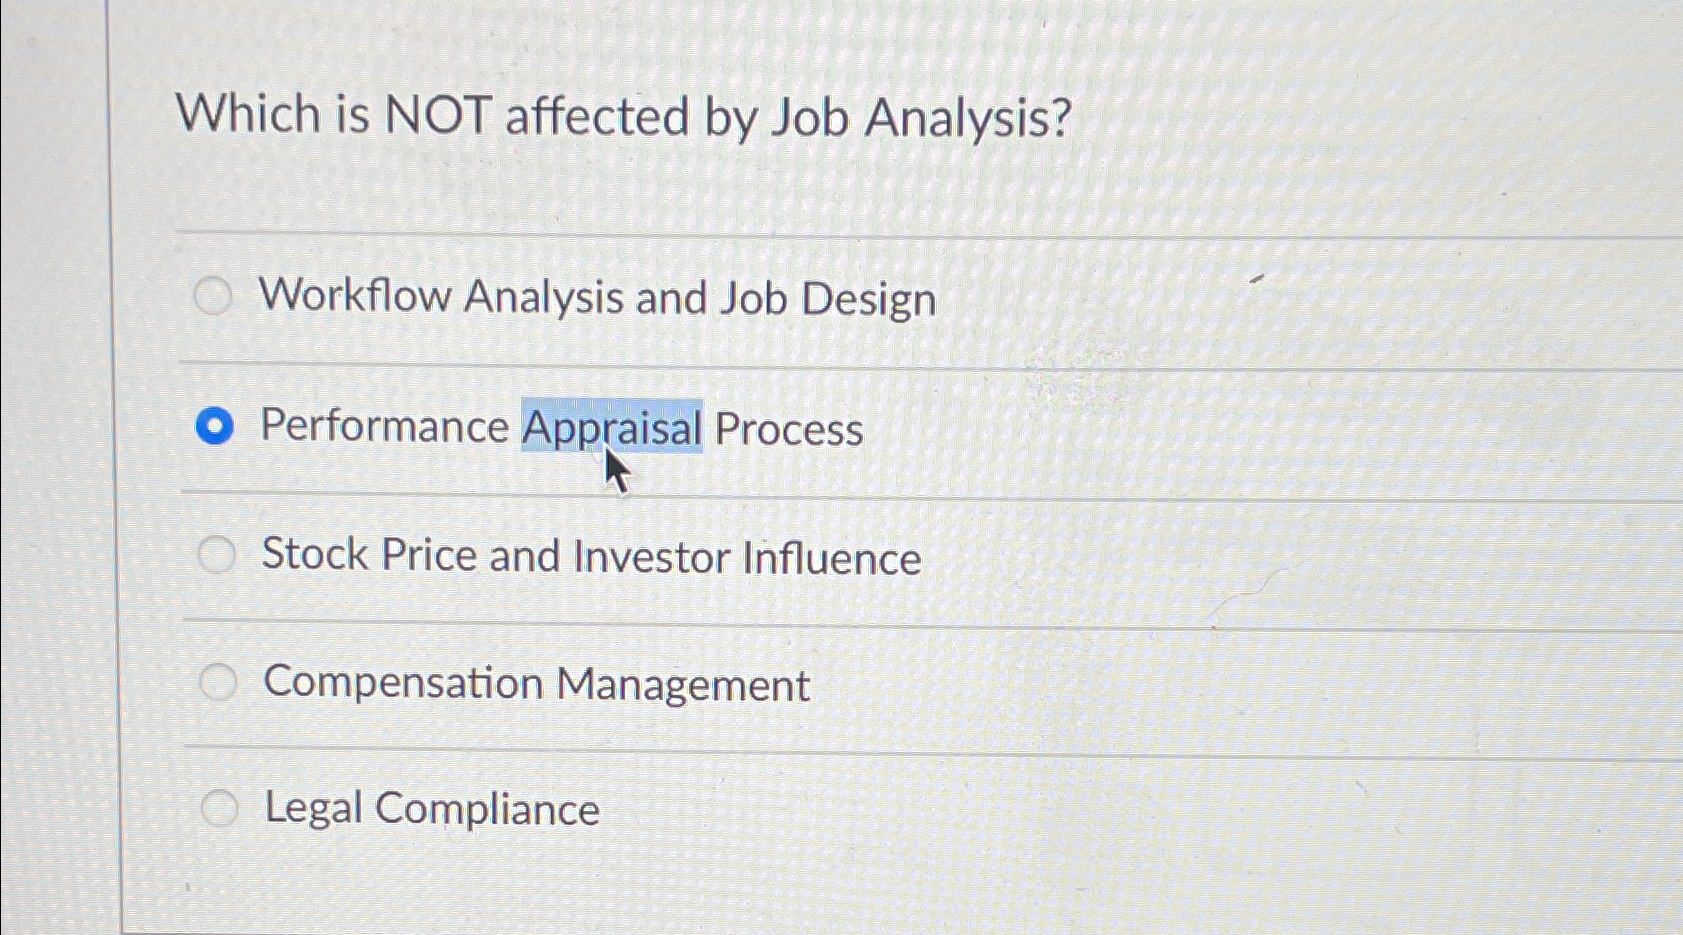Click the word Process in the selected answer
The height and width of the screenshot is (935, 1683).
pyautogui.click(x=789, y=429)
